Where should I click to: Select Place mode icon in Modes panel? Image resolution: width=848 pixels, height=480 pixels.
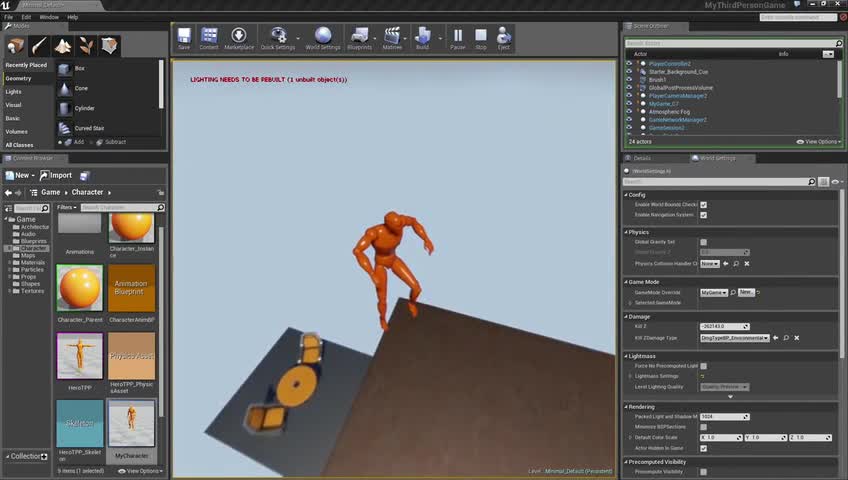[x=16, y=46]
